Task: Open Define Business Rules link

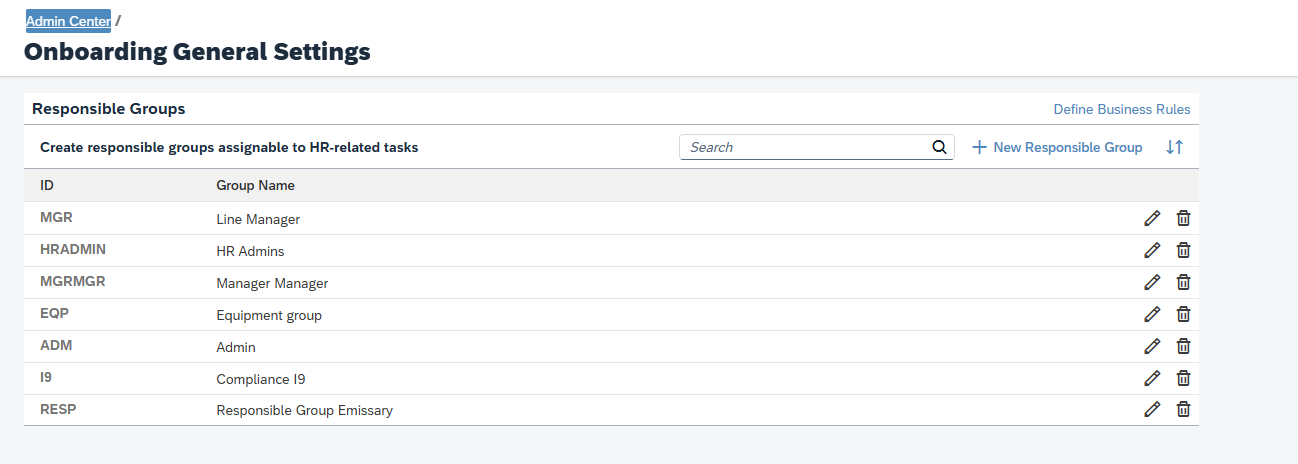Action: 1121,109
